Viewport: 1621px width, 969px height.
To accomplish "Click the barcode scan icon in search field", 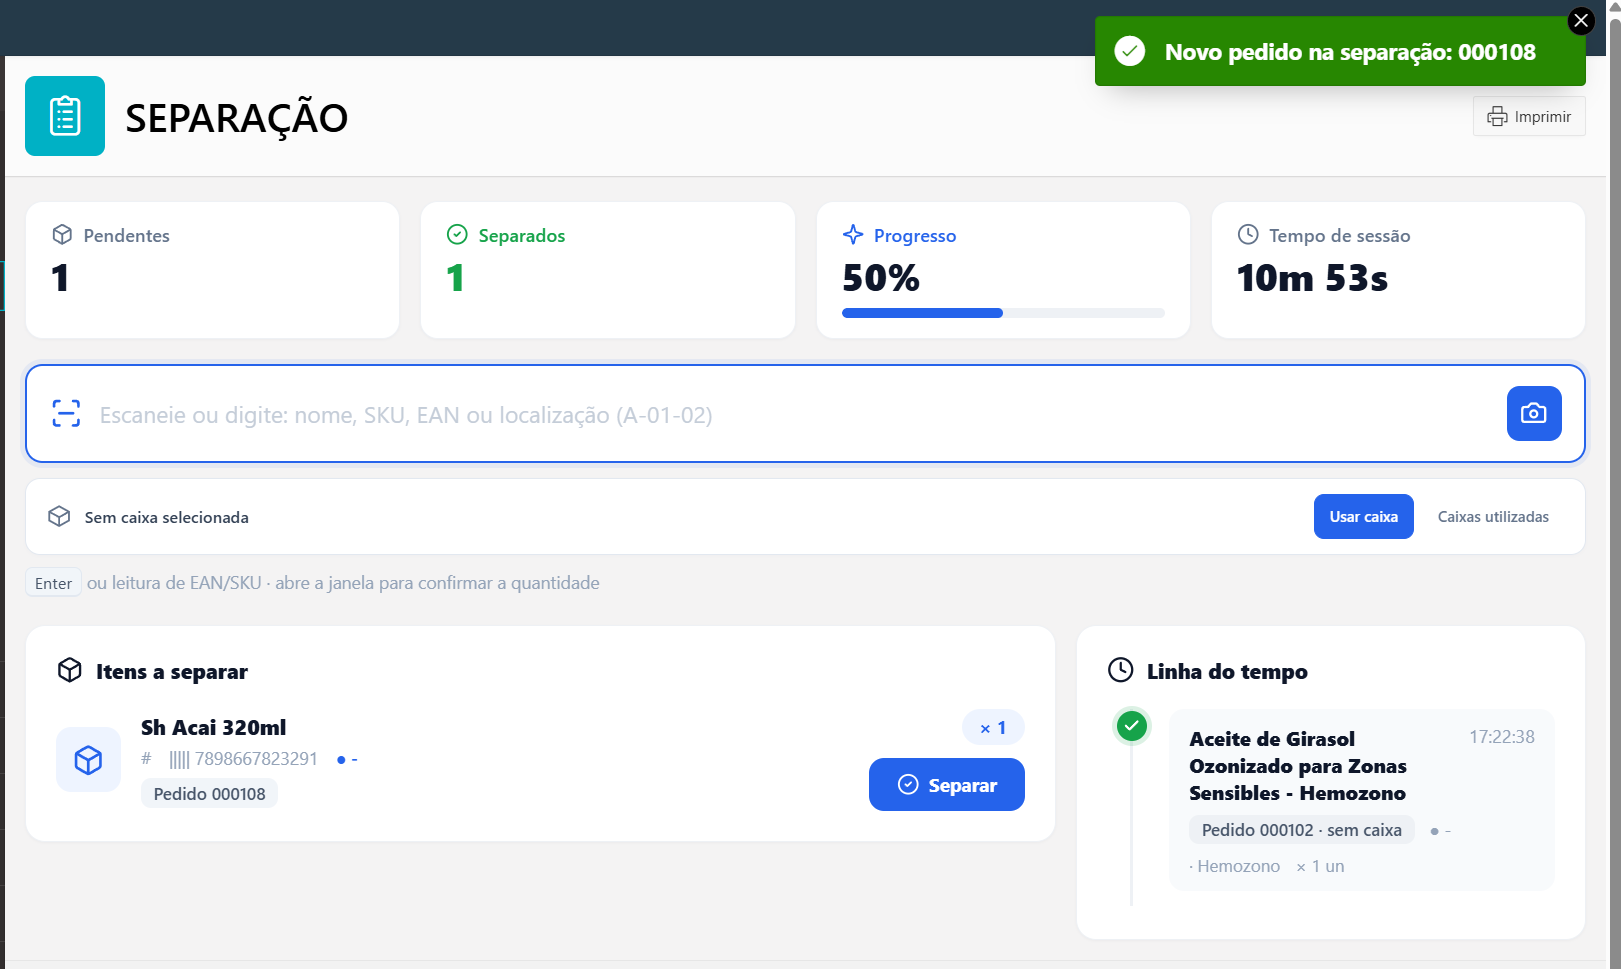I will click(x=66, y=414).
